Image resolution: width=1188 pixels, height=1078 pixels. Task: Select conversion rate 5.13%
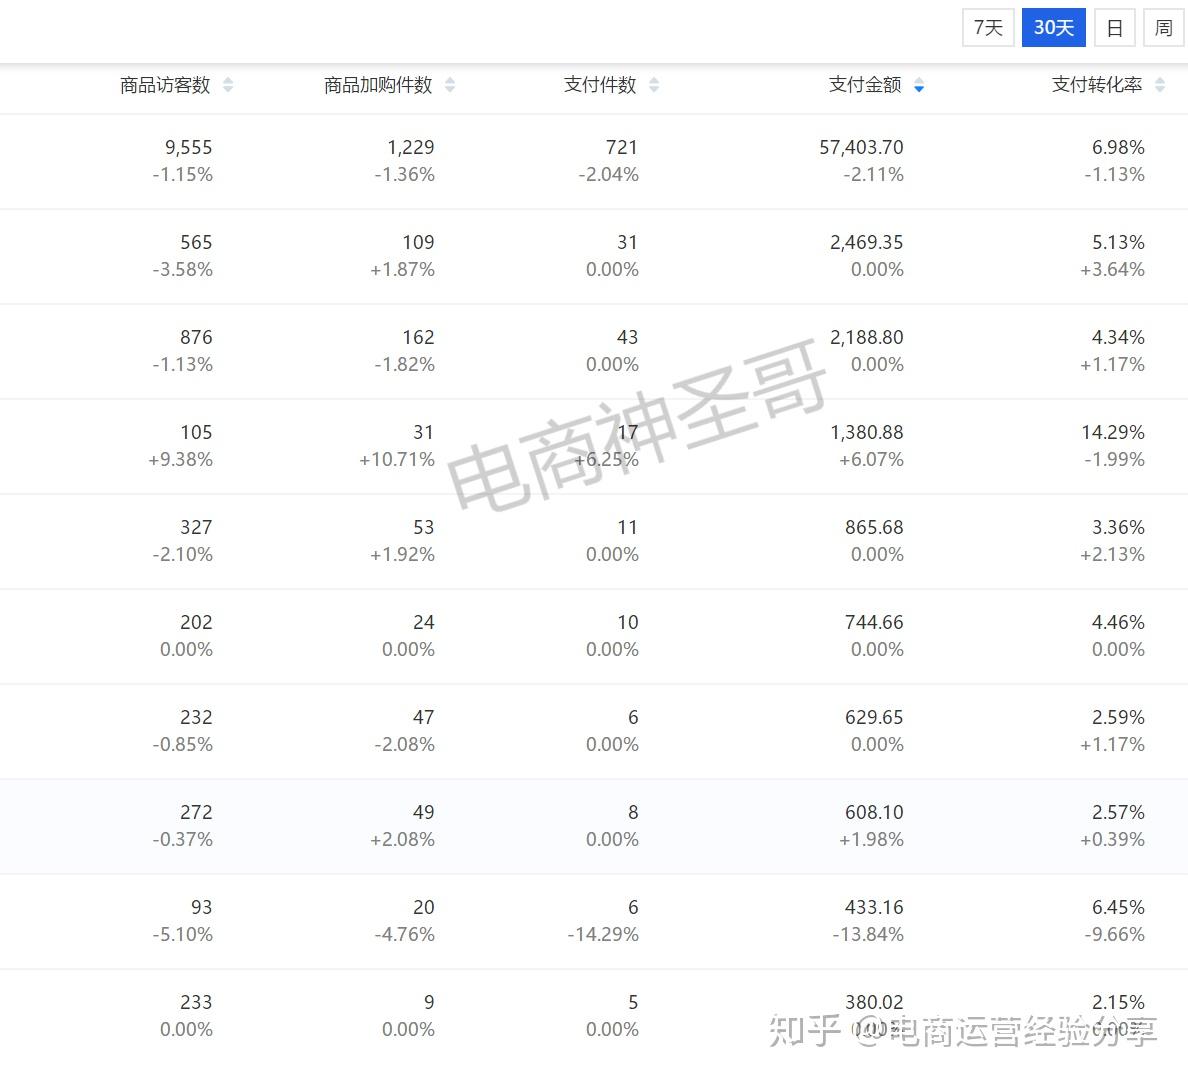pos(1118,242)
